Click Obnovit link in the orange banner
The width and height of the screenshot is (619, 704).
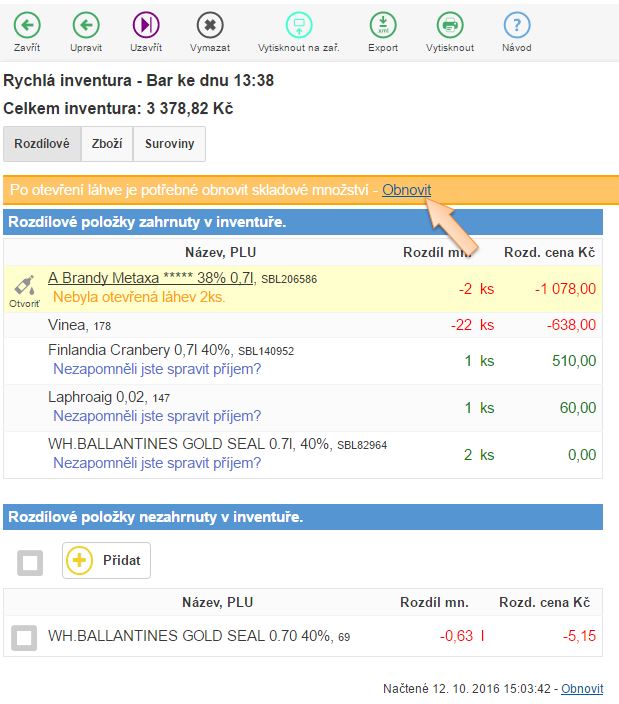point(406,190)
